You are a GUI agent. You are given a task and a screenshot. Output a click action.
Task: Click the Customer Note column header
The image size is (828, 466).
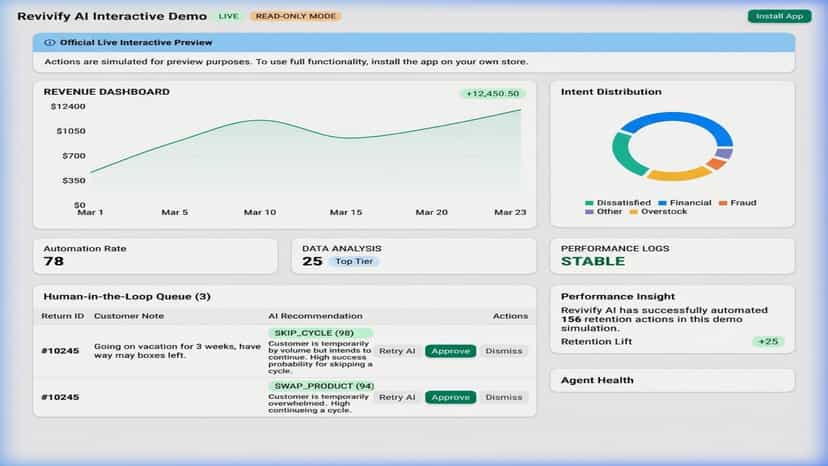pyautogui.click(x=129, y=316)
